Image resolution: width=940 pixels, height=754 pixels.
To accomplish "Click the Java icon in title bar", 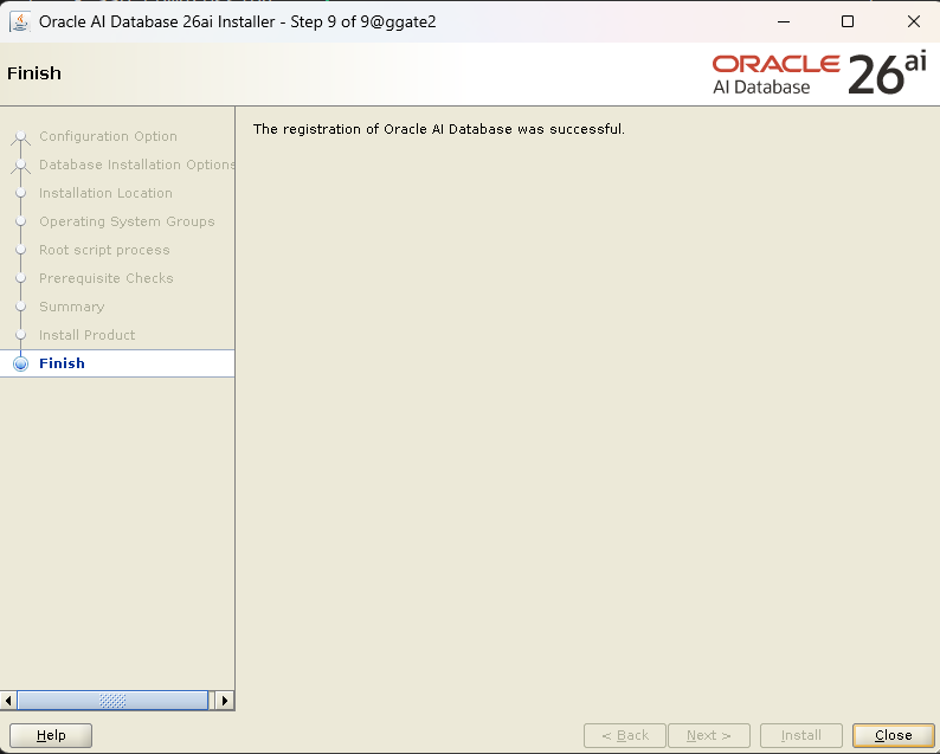I will (x=20, y=22).
